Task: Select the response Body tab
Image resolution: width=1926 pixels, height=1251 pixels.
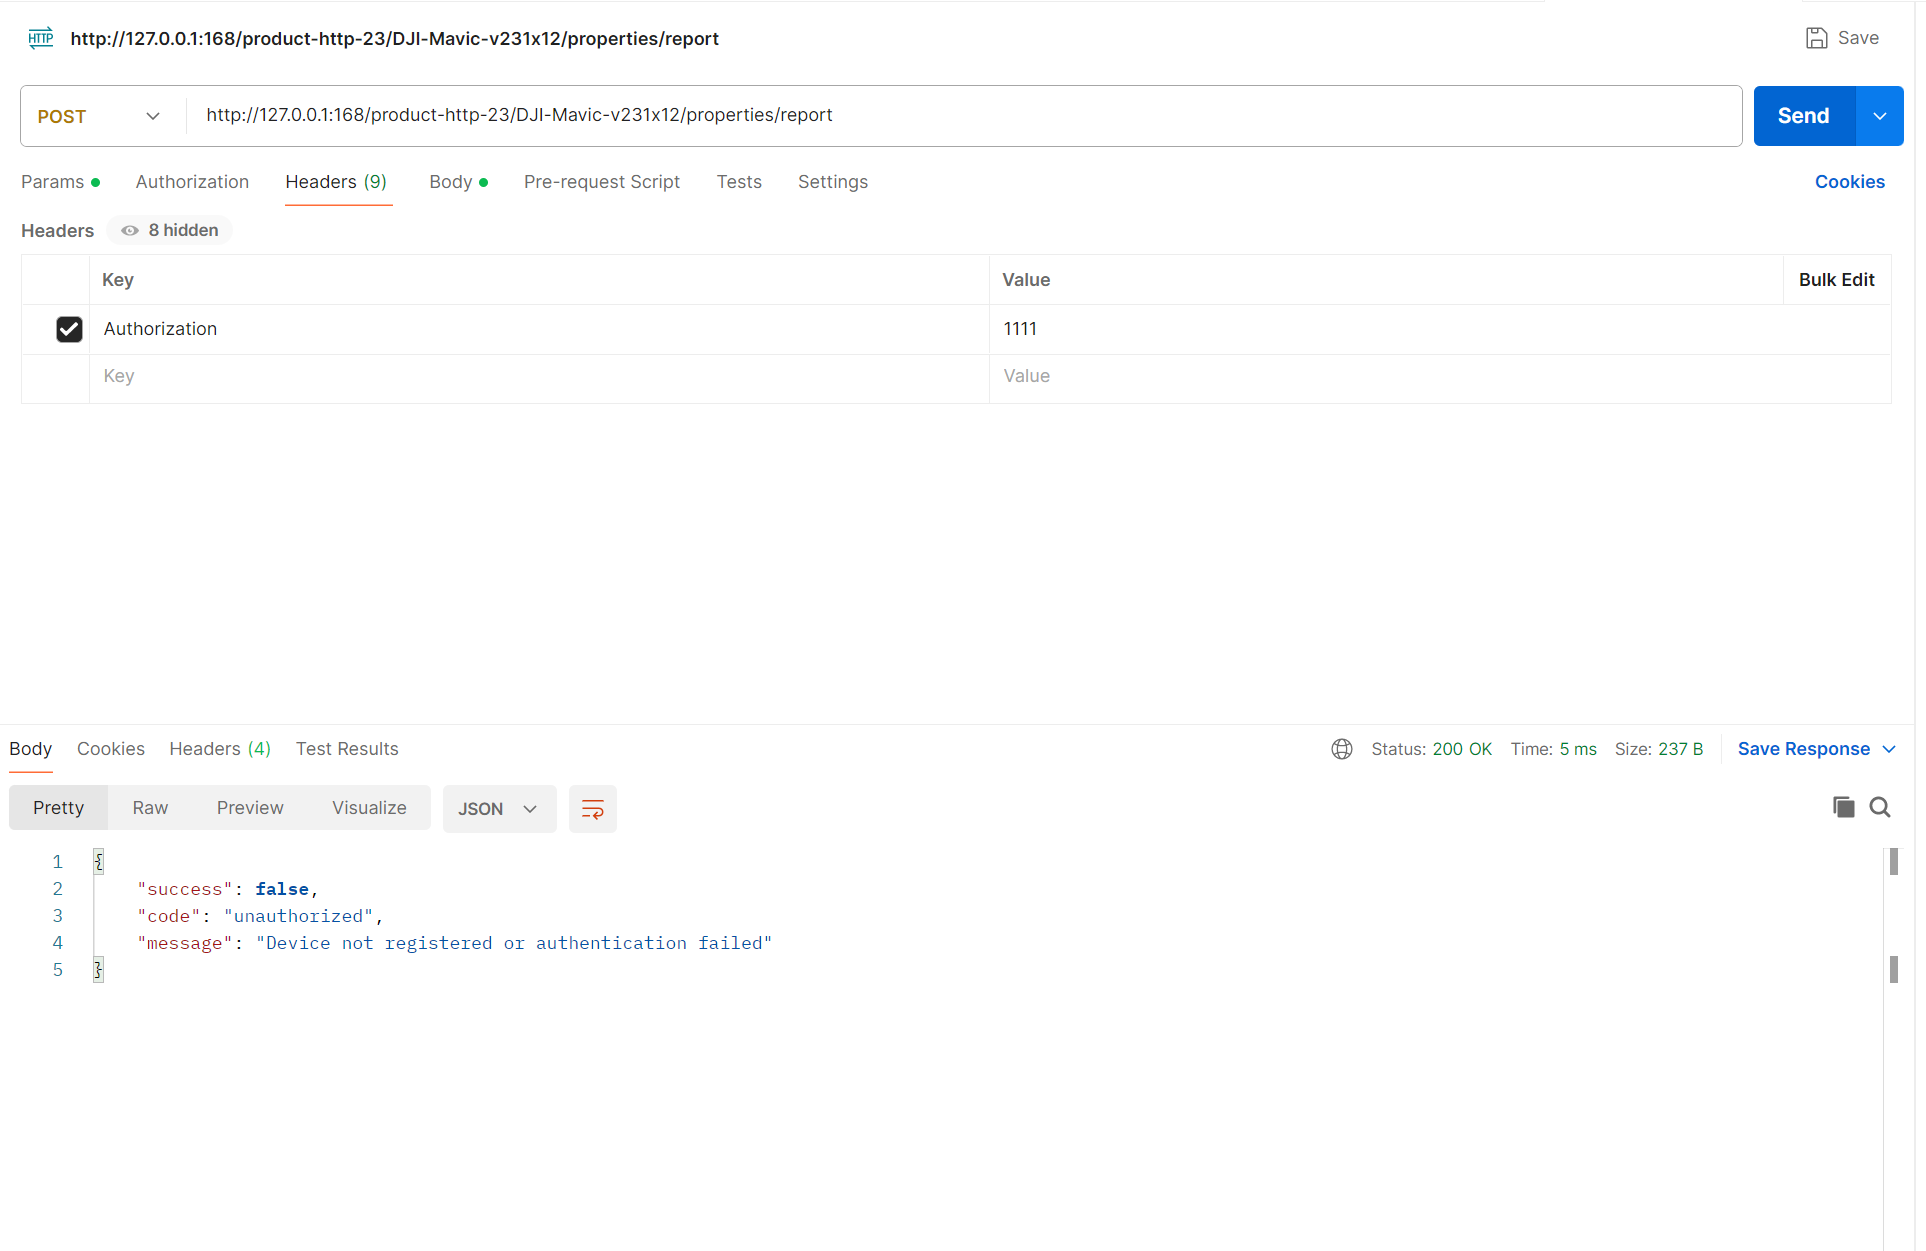Action: [x=30, y=749]
